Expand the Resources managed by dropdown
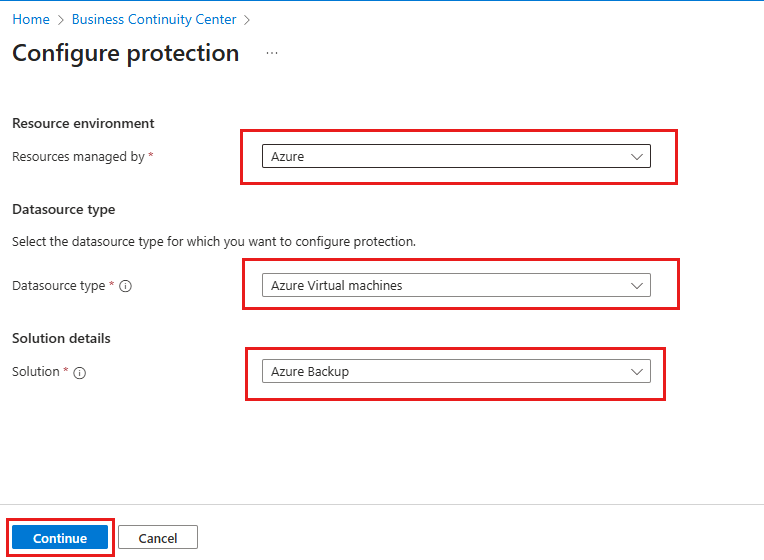Screen dimensions: 764x560 pos(455,157)
